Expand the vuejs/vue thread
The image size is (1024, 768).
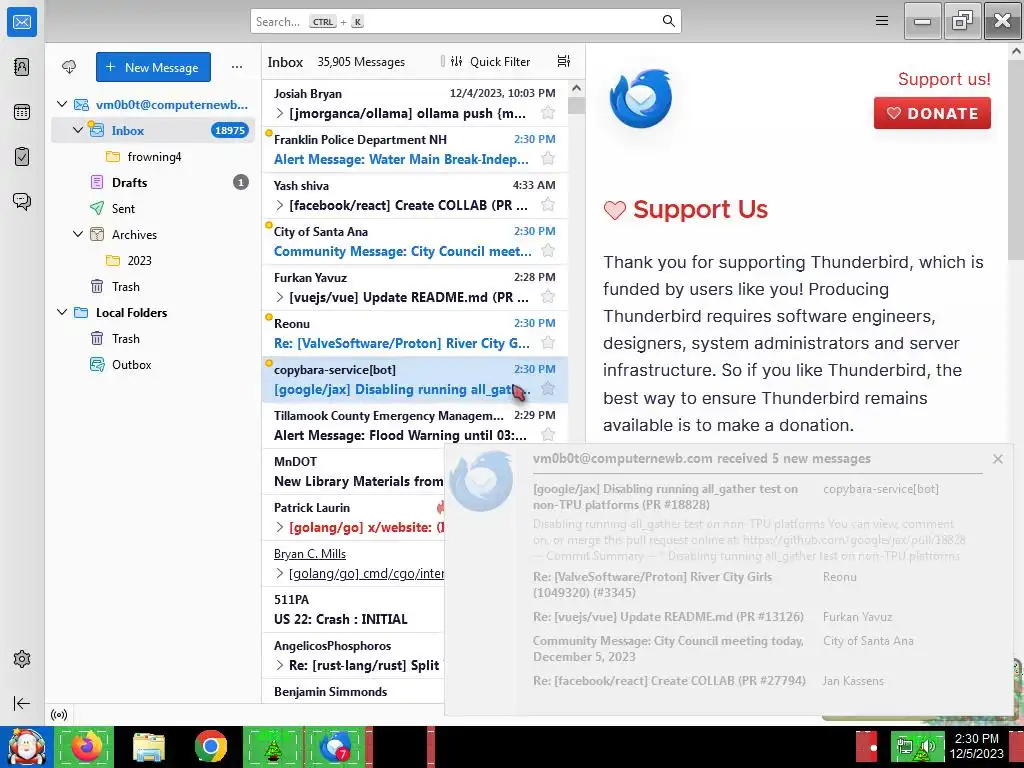[280, 297]
